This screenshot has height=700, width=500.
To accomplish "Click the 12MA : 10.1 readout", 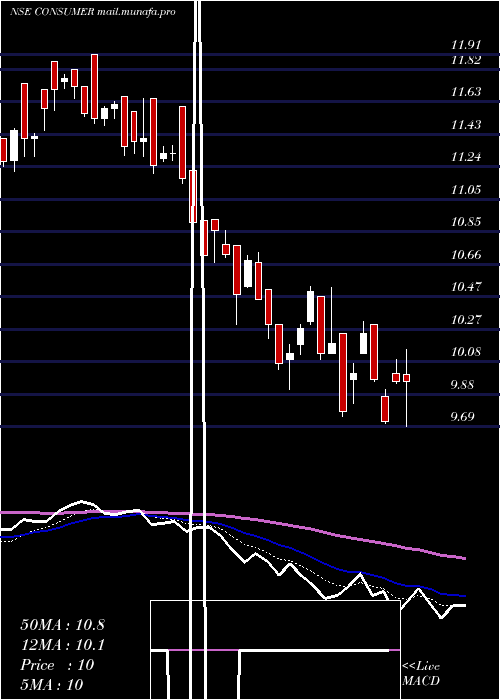I will pos(62,645).
